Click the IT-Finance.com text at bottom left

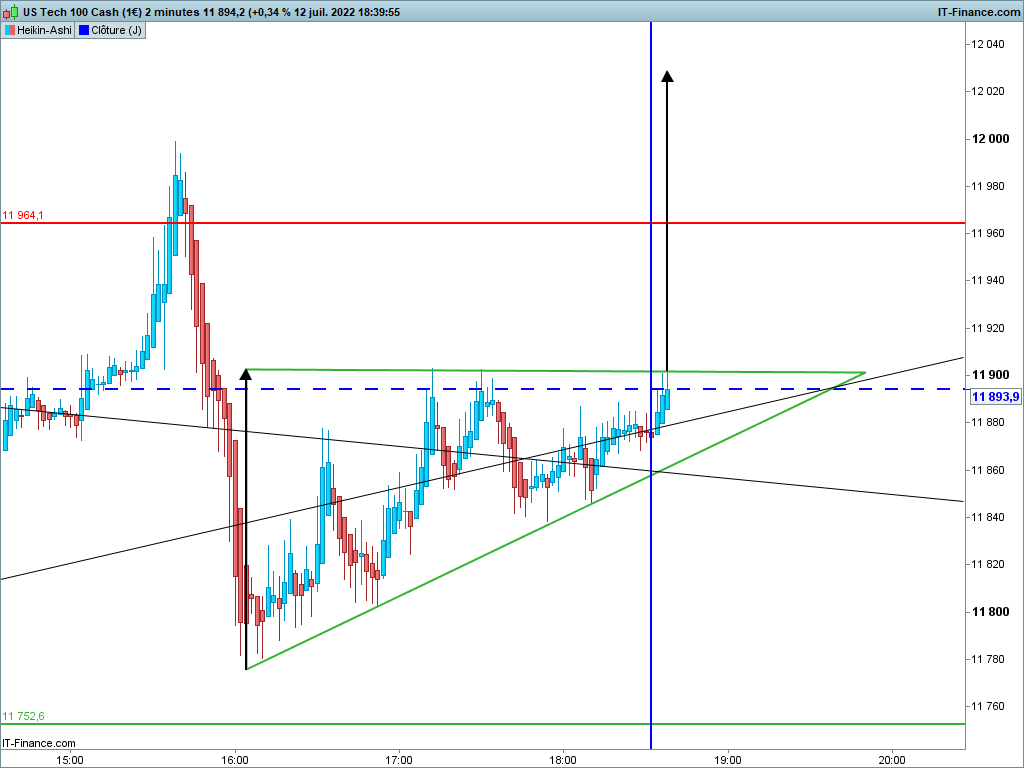click(39, 743)
